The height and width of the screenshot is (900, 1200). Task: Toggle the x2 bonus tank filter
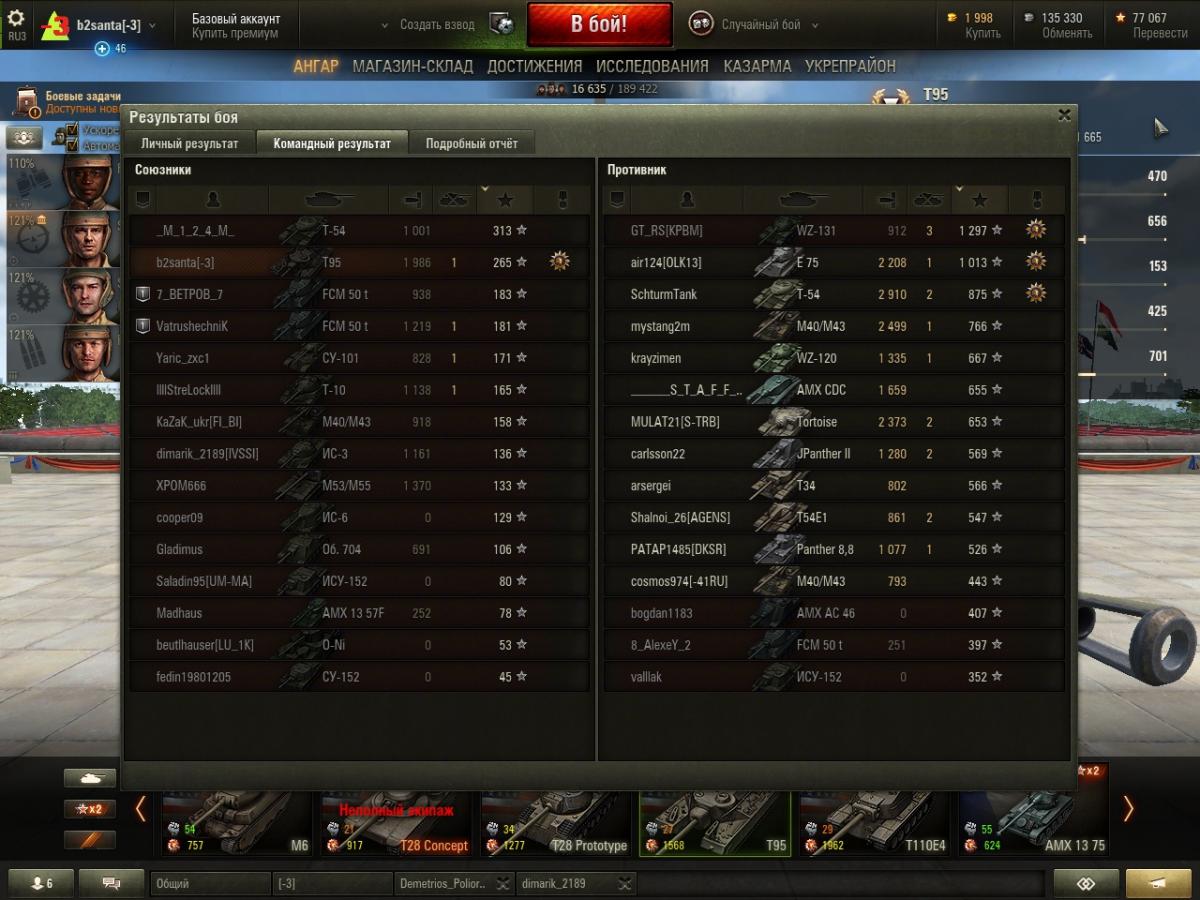click(90, 809)
